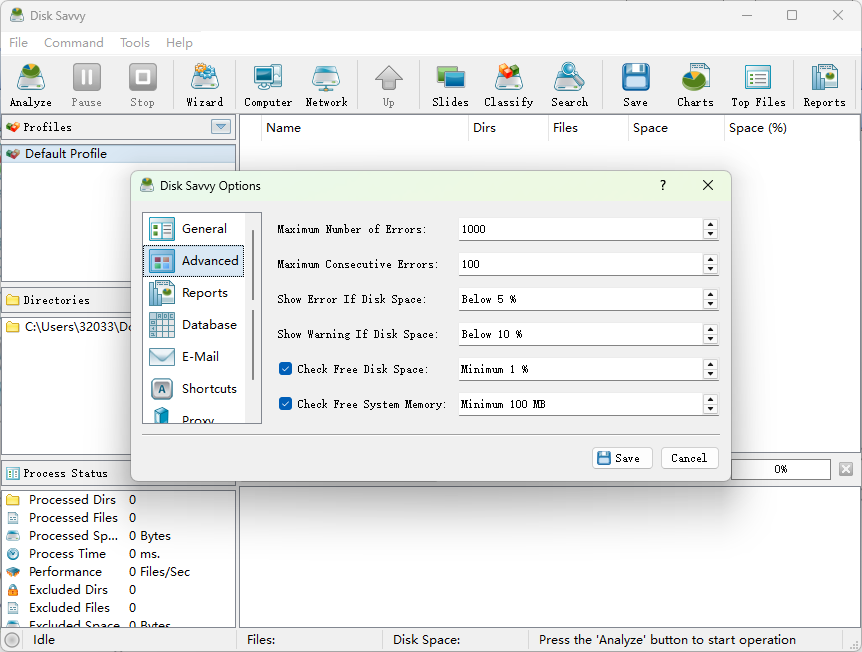This screenshot has height=652, width=862.
Task: Uncheck Check Free System Memory
Action: pyautogui.click(x=285, y=404)
